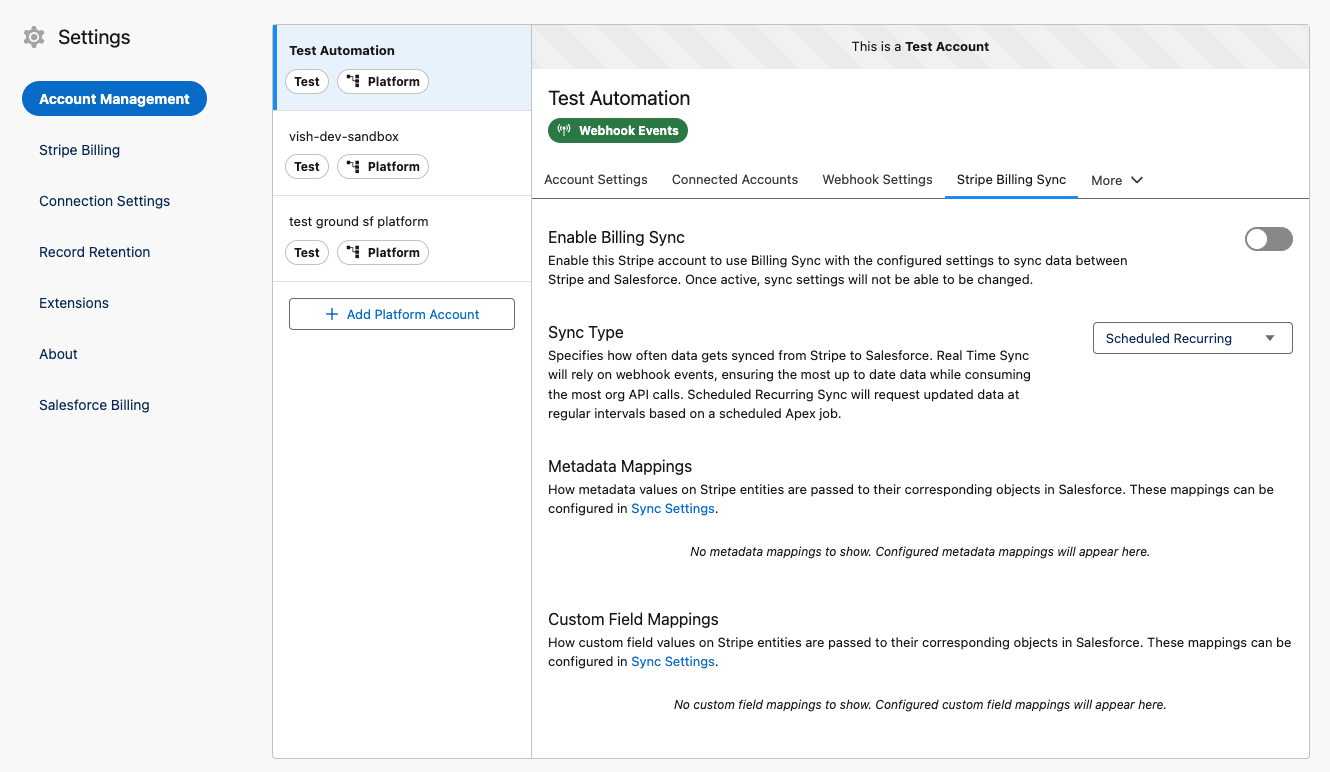This screenshot has width=1330, height=772.
Task: Click Platform badge icon under test ground sf platform
Action: tap(353, 253)
